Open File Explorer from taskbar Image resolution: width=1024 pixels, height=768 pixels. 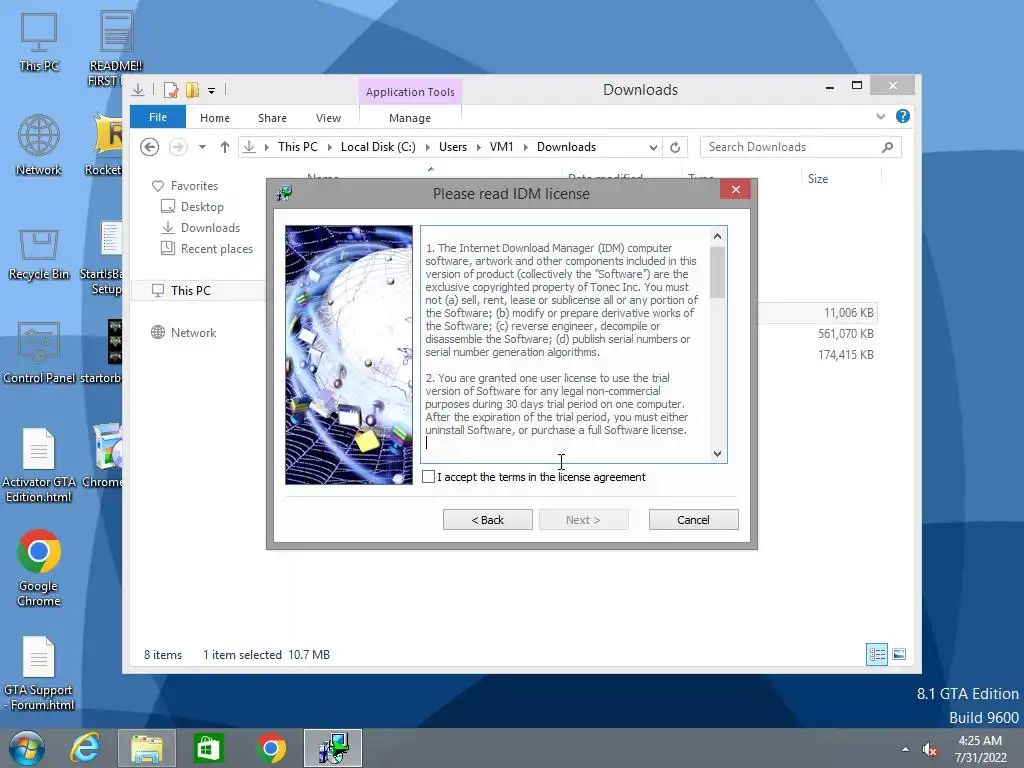pyautogui.click(x=147, y=748)
